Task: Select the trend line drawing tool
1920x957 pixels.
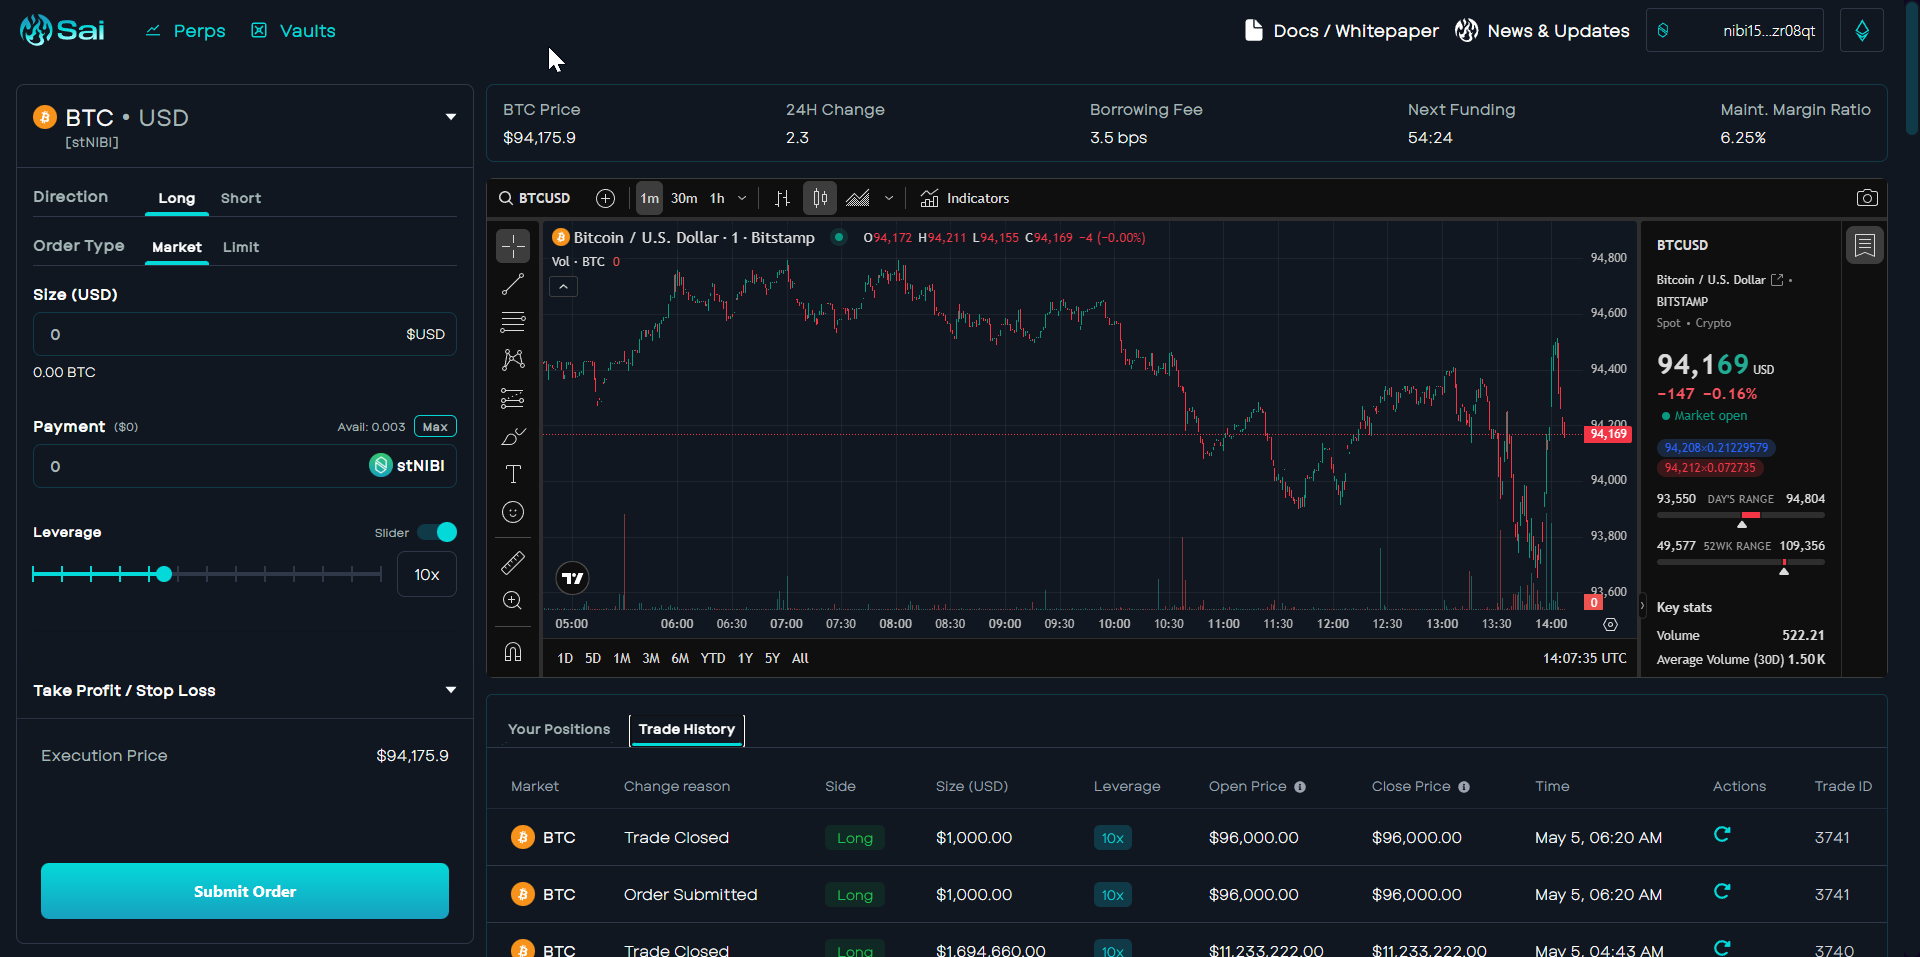Action: click(512, 285)
